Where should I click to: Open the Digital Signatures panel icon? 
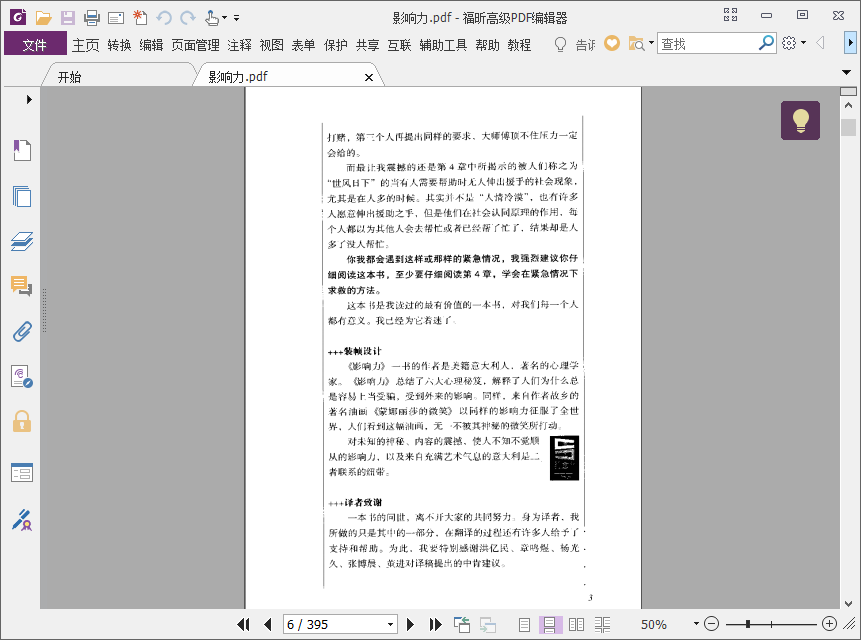tap(22, 377)
